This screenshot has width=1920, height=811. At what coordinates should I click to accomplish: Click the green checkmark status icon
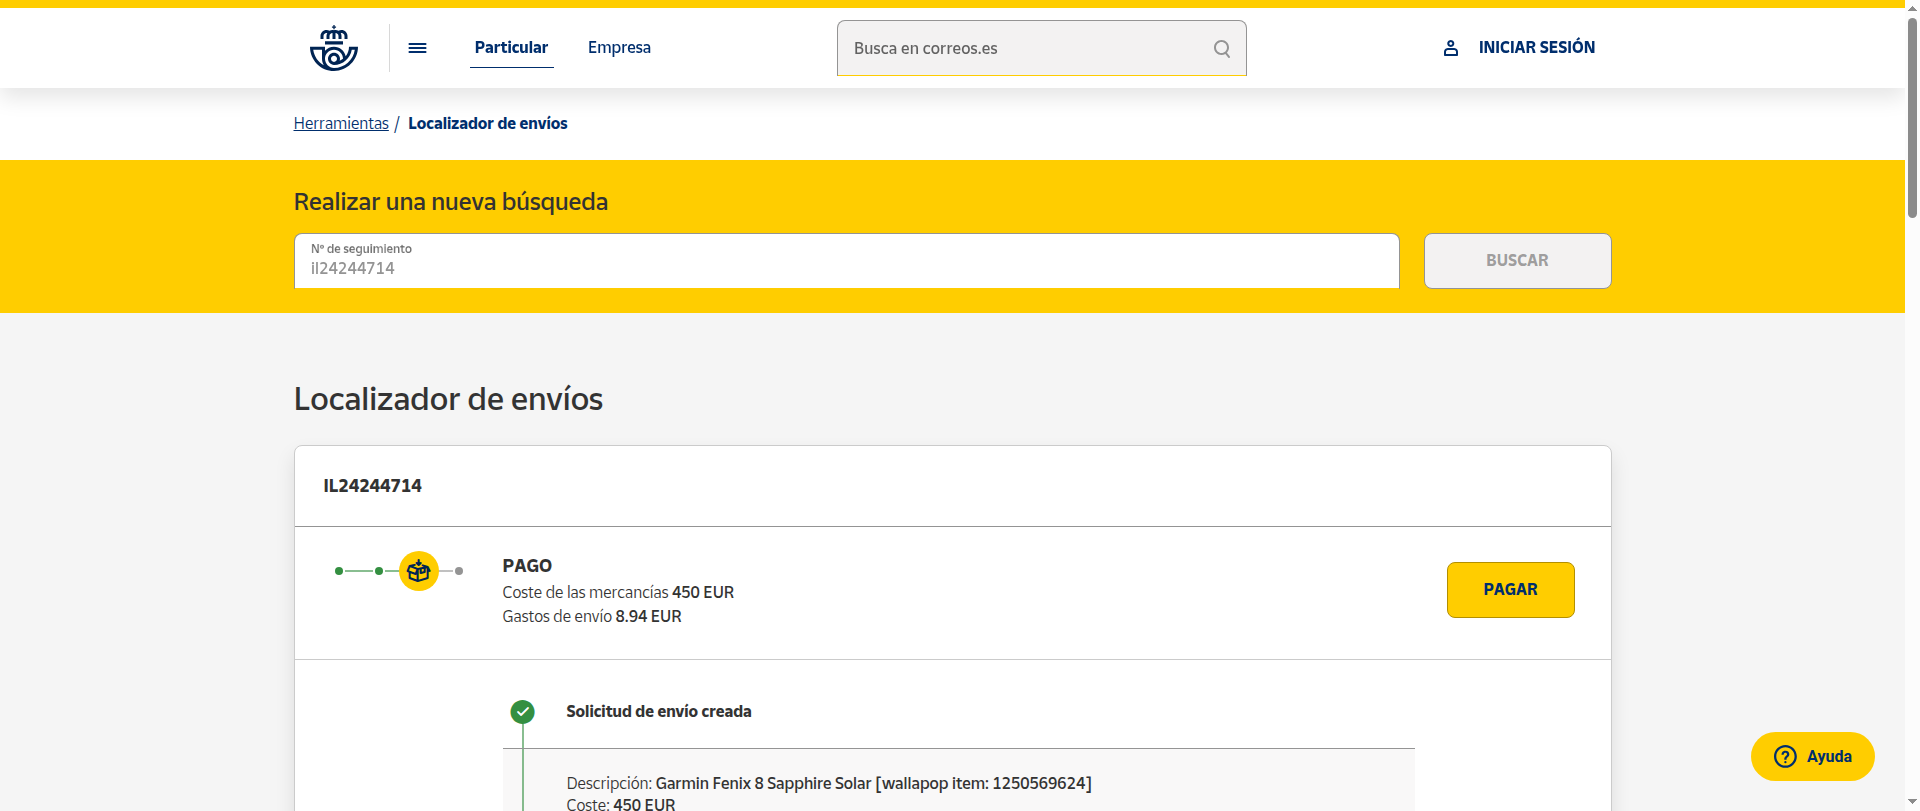point(522,712)
